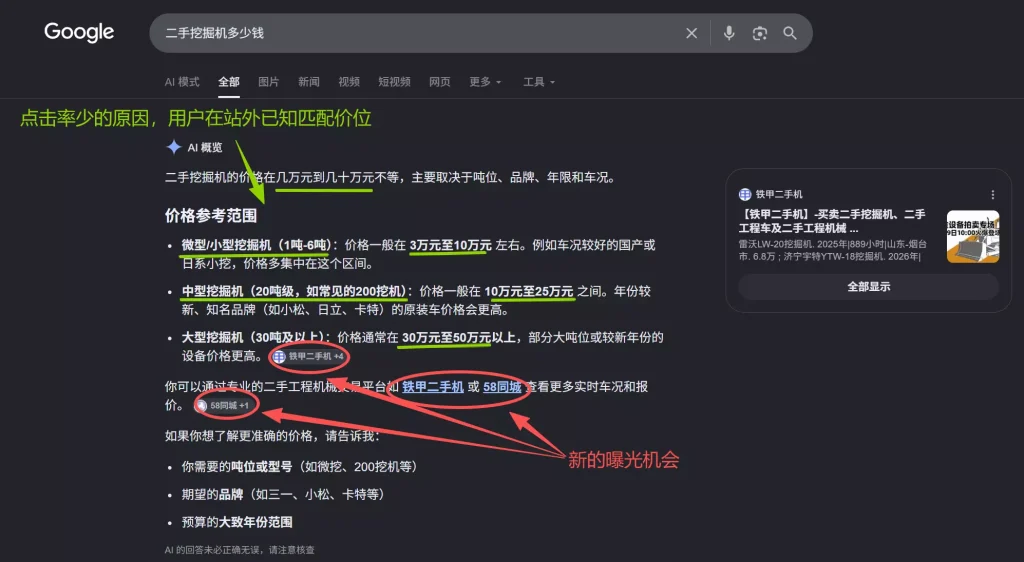Expand the 更多 dropdown

pyautogui.click(x=485, y=82)
